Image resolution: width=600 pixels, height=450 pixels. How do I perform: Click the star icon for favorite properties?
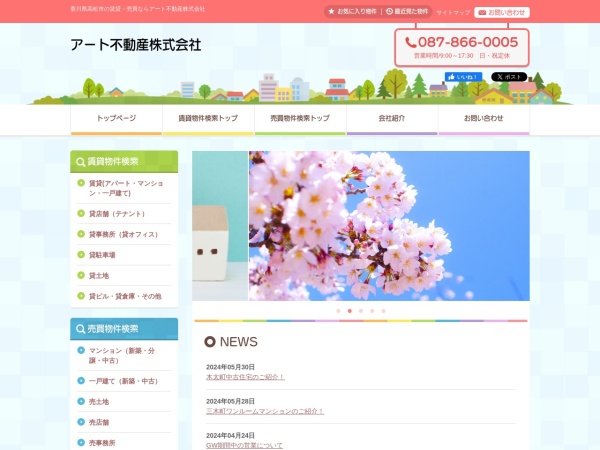[x=331, y=11]
